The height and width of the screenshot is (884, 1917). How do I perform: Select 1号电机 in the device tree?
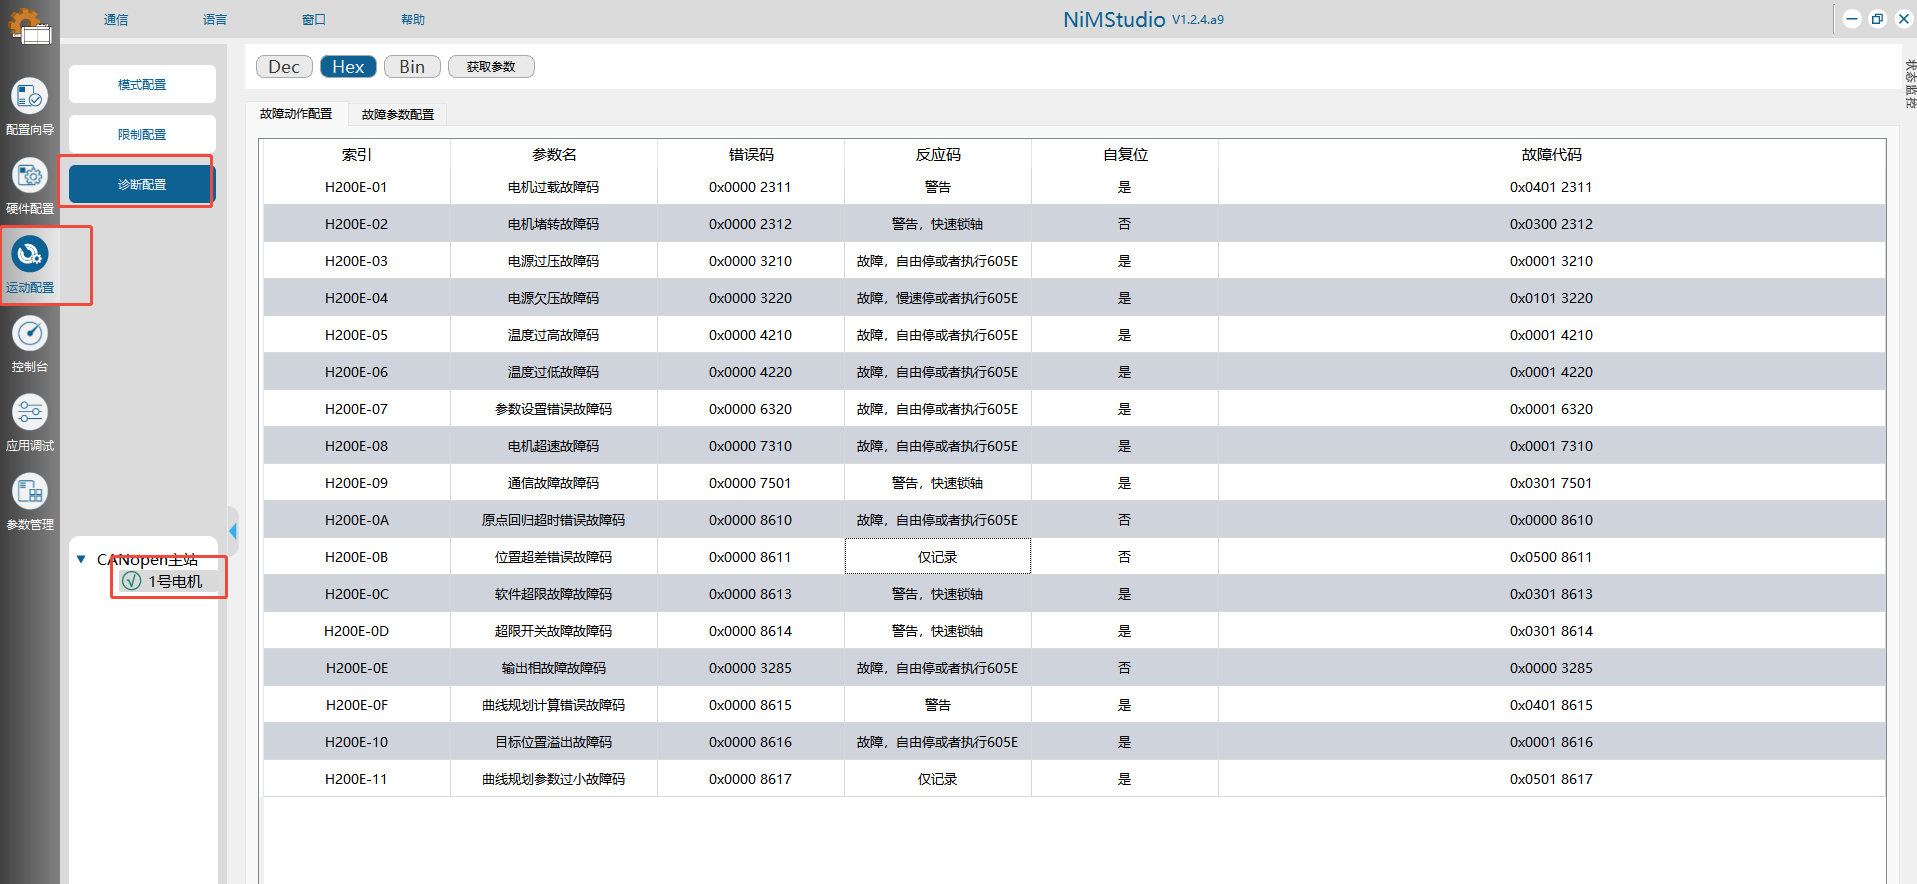(x=175, y=581)
